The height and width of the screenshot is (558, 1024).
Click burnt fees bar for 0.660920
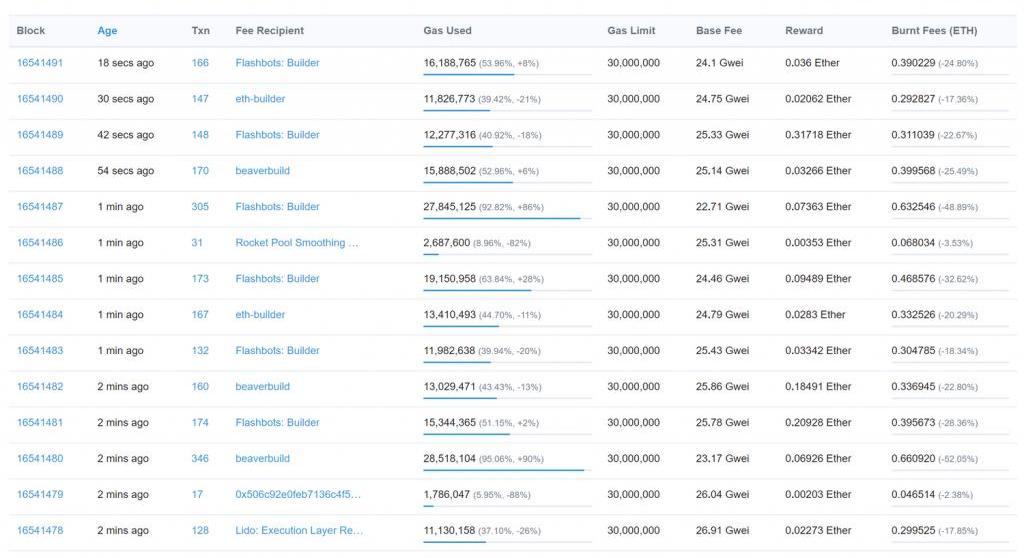949,470
